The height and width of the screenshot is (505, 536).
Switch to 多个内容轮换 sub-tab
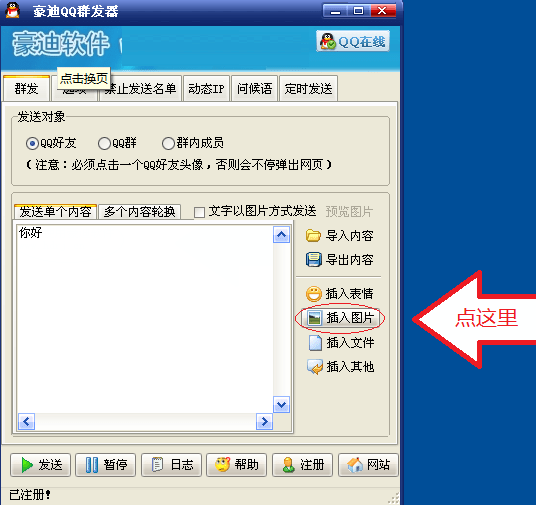(x=139, y=212)
